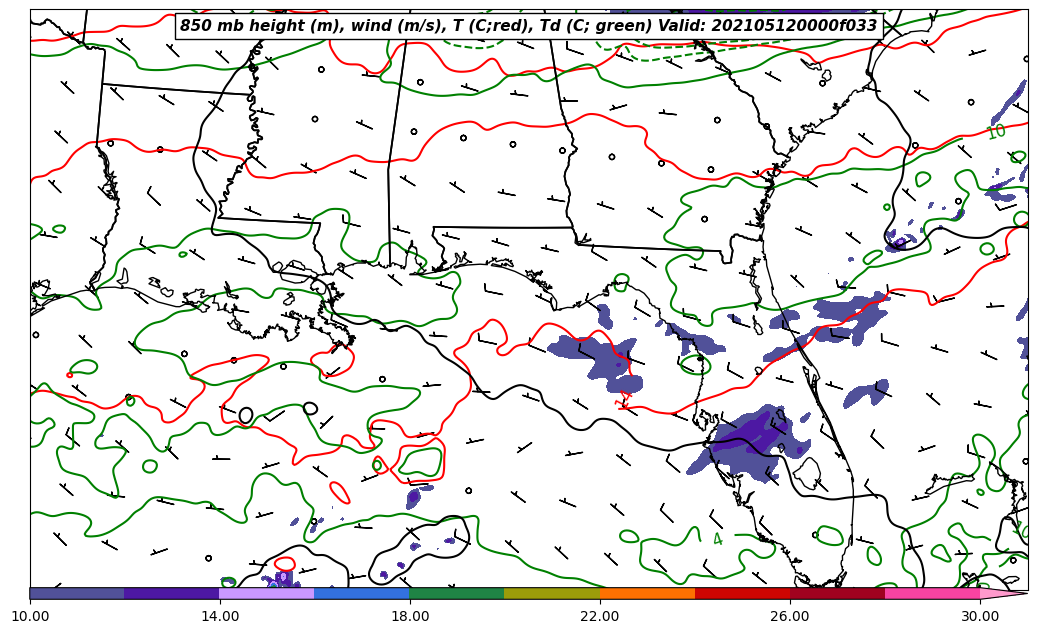Click the red temperature contour label 14
1037x633 pixels.
click(624, 400)
